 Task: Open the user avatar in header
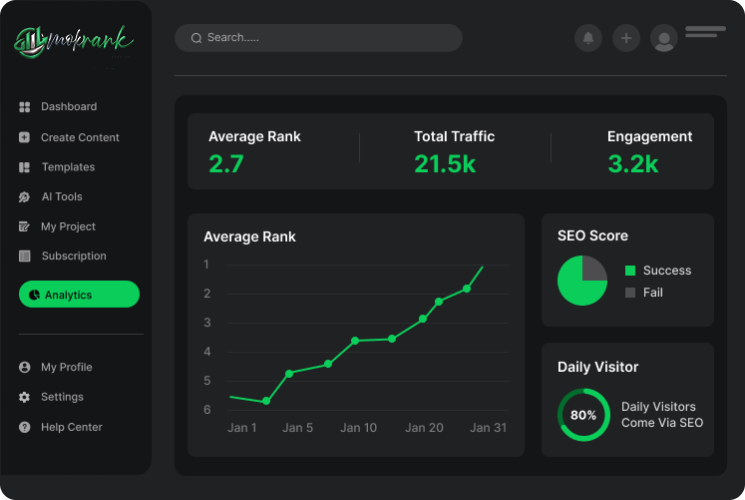(x=664, y=38)
